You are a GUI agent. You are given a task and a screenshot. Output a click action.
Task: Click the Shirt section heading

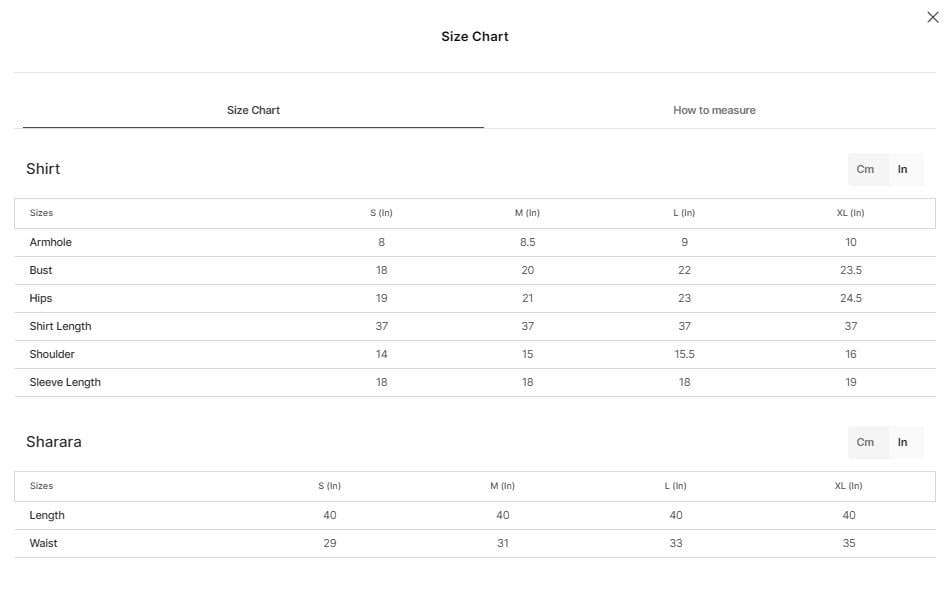(x=43, y=169)
